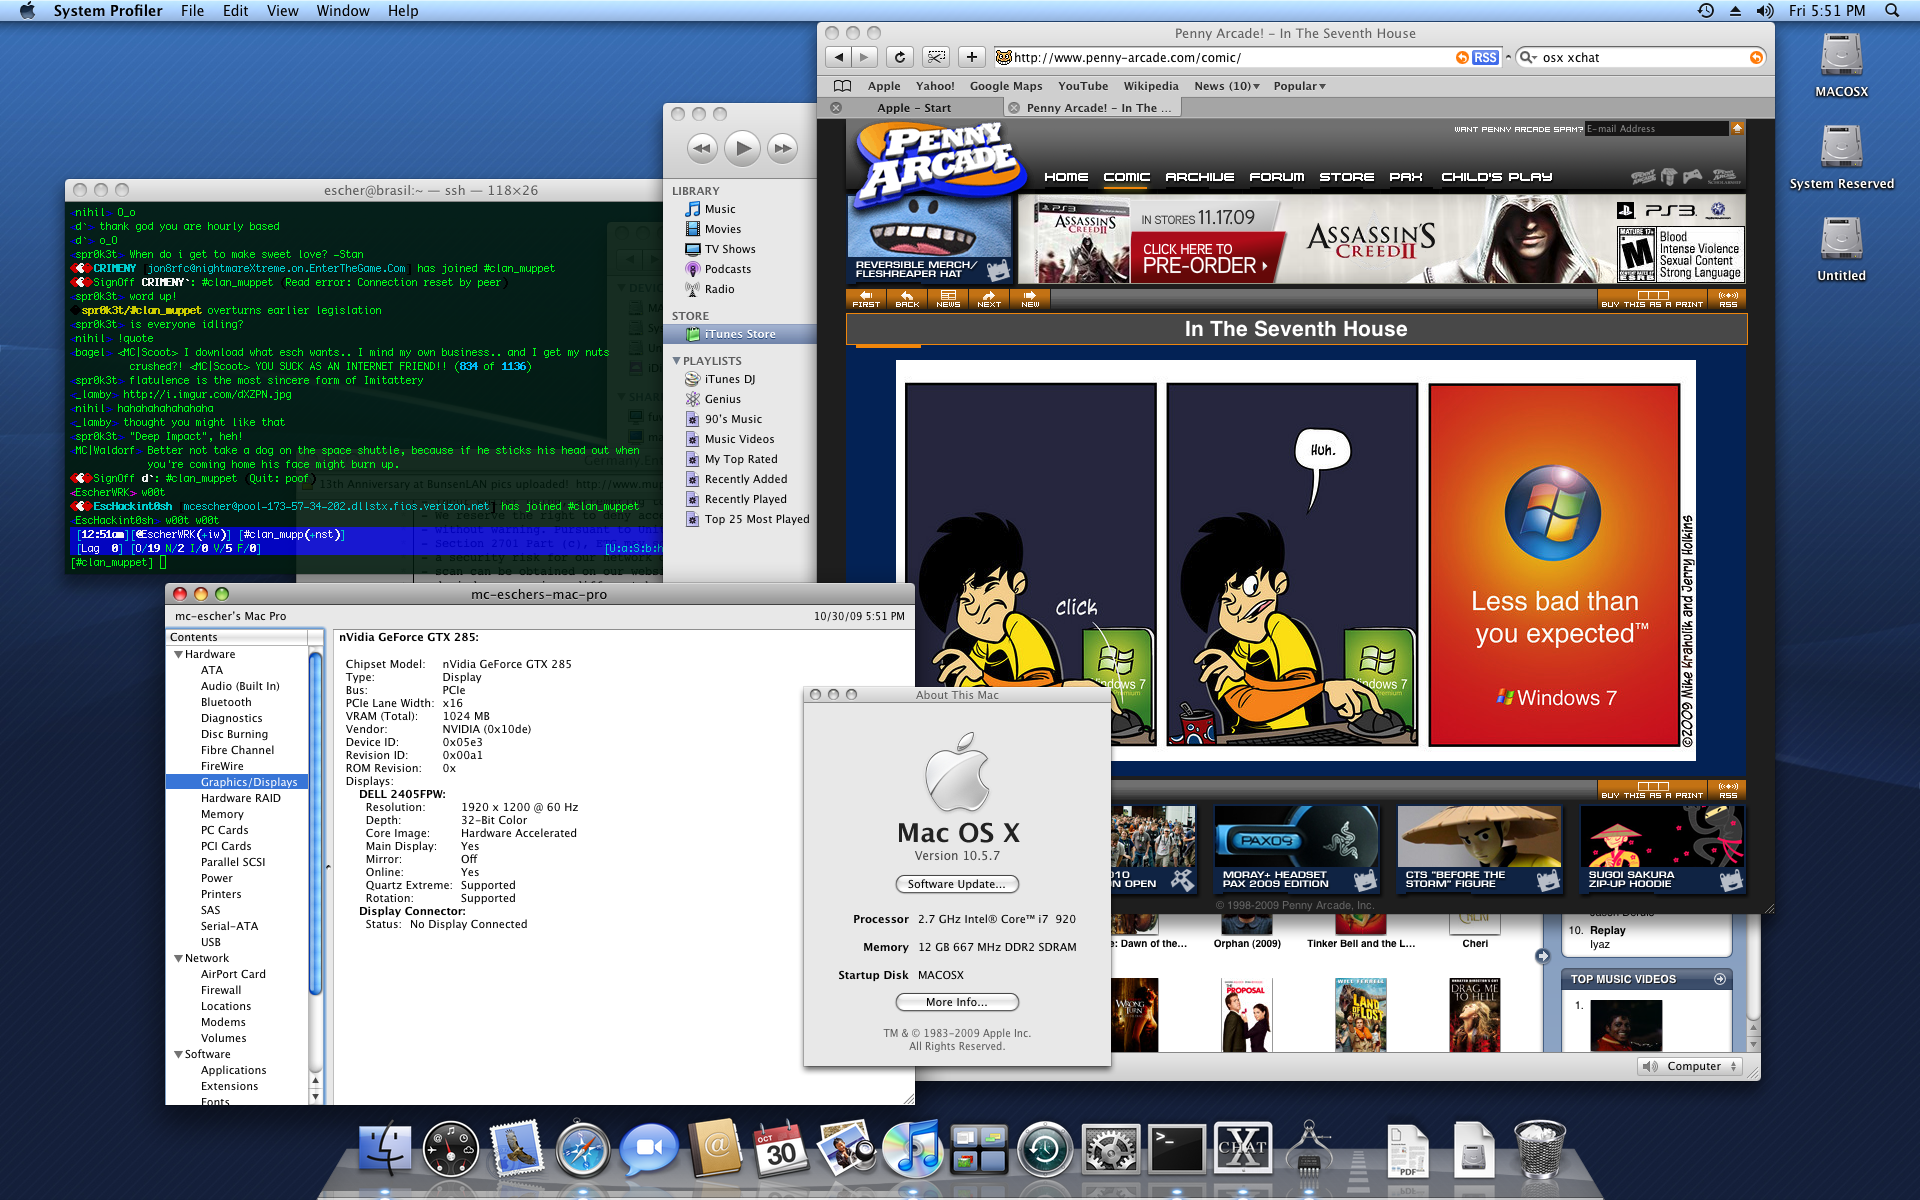
Task: Click the FIRST comic navigation button
Action: 866,299
